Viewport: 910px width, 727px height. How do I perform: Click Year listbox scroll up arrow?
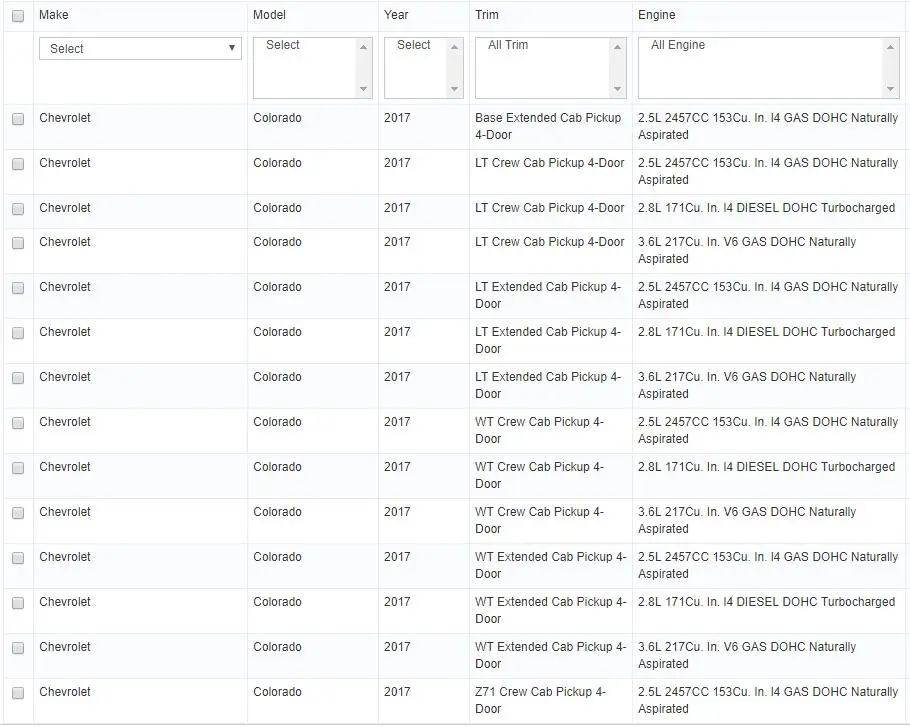click(454, 47)
